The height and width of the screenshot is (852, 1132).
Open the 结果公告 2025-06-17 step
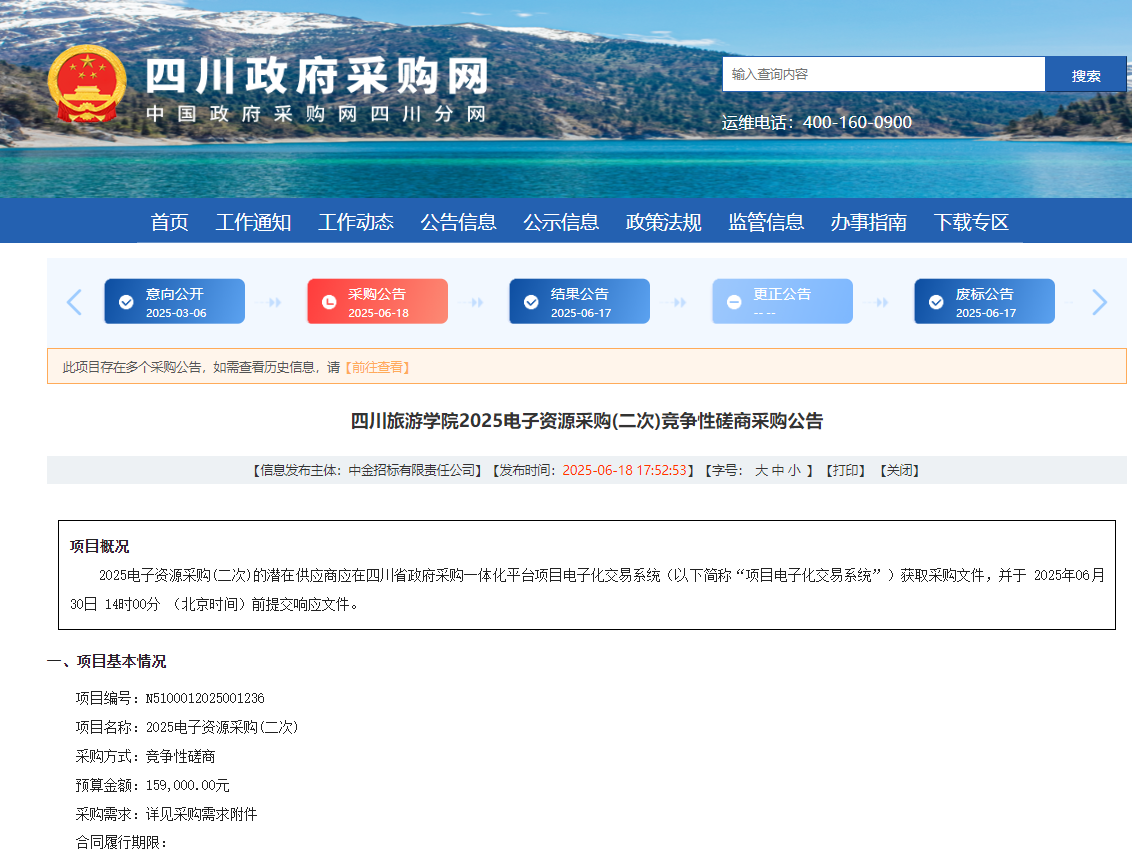click(580, 301)
